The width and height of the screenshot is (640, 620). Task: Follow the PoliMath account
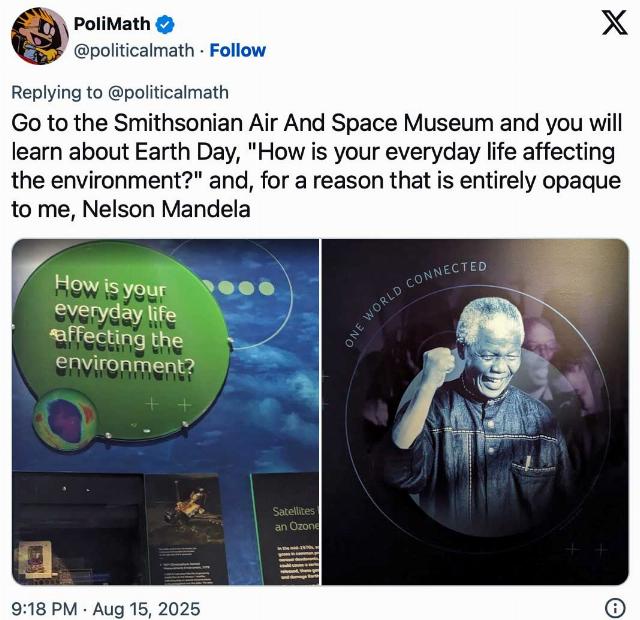click(238, 51)
